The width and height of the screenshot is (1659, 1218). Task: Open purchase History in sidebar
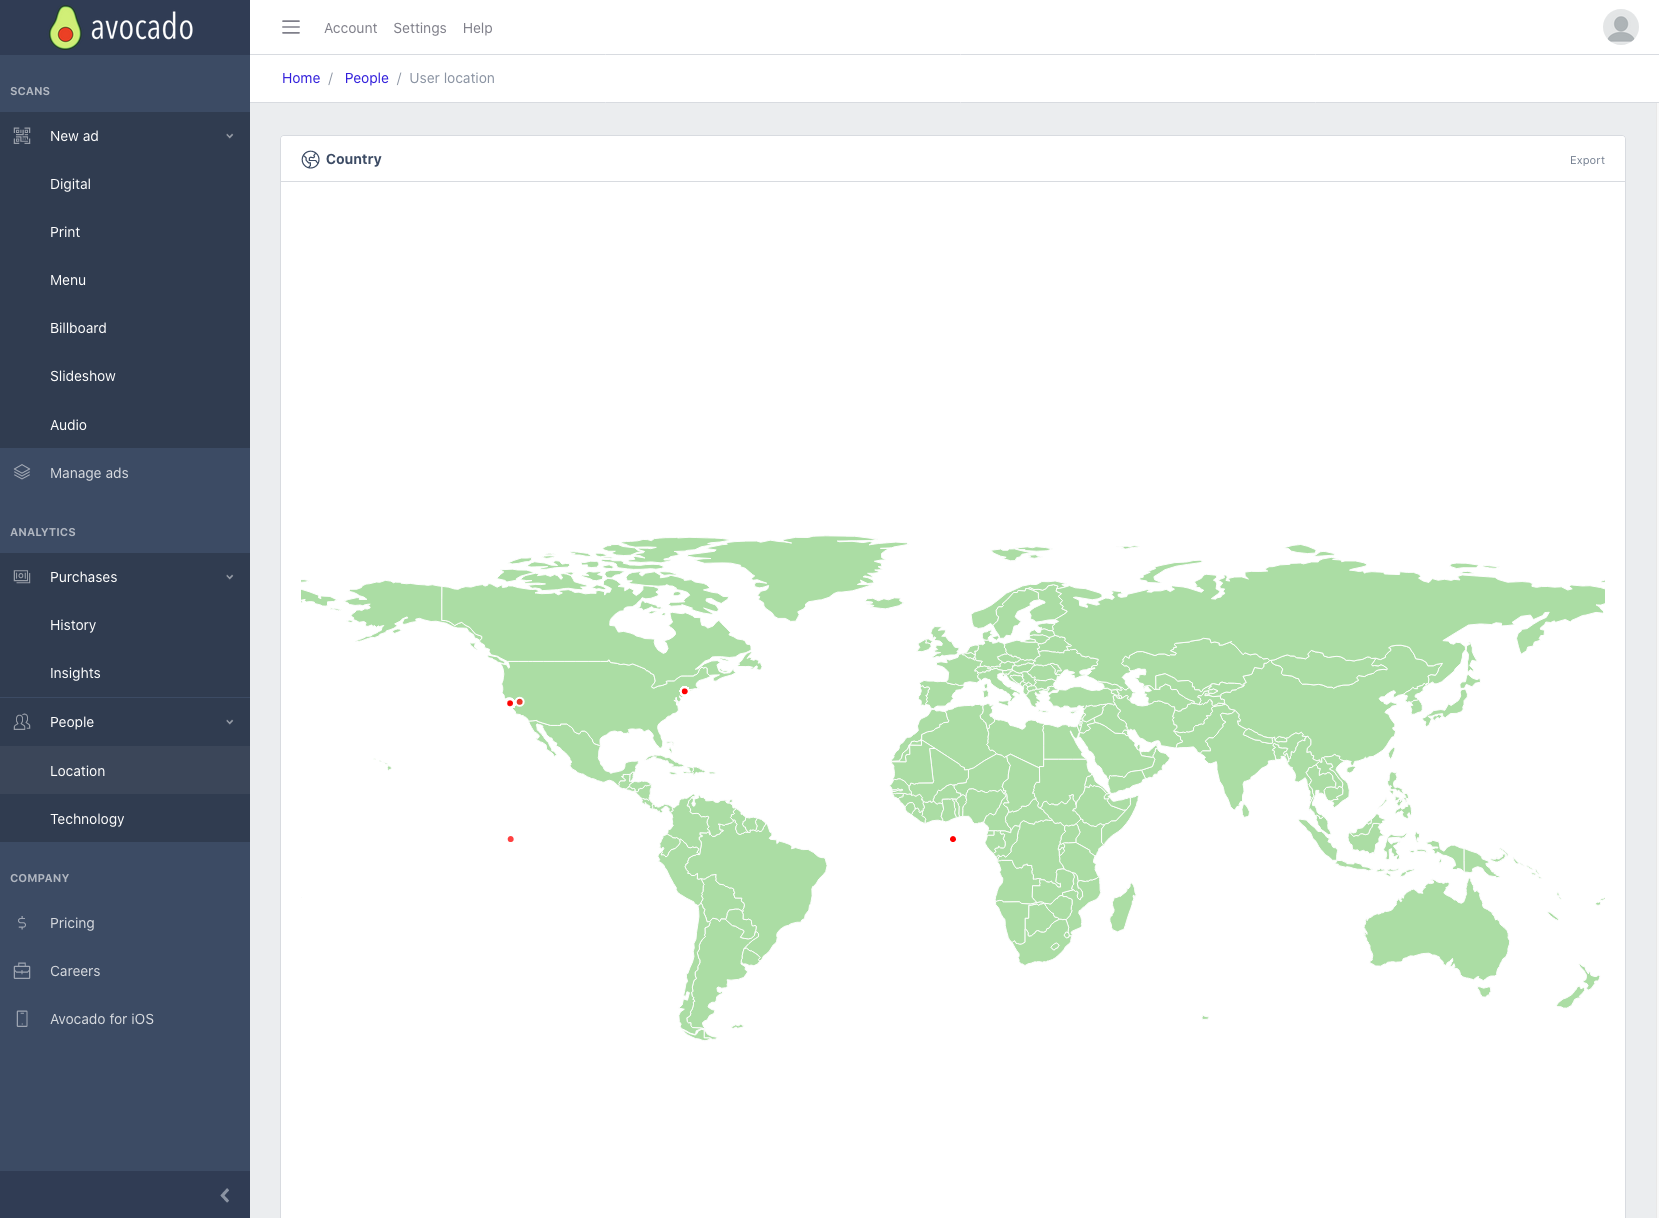tap(125, 625)
